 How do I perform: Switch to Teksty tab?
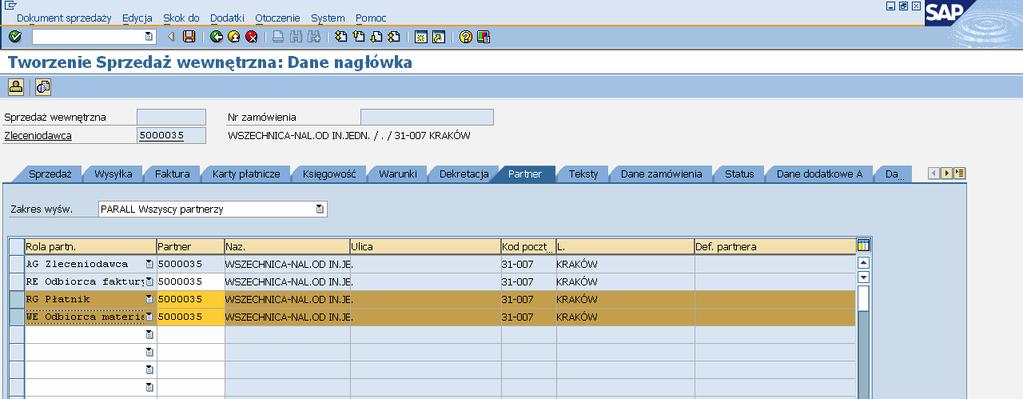(x=583, y=174)
